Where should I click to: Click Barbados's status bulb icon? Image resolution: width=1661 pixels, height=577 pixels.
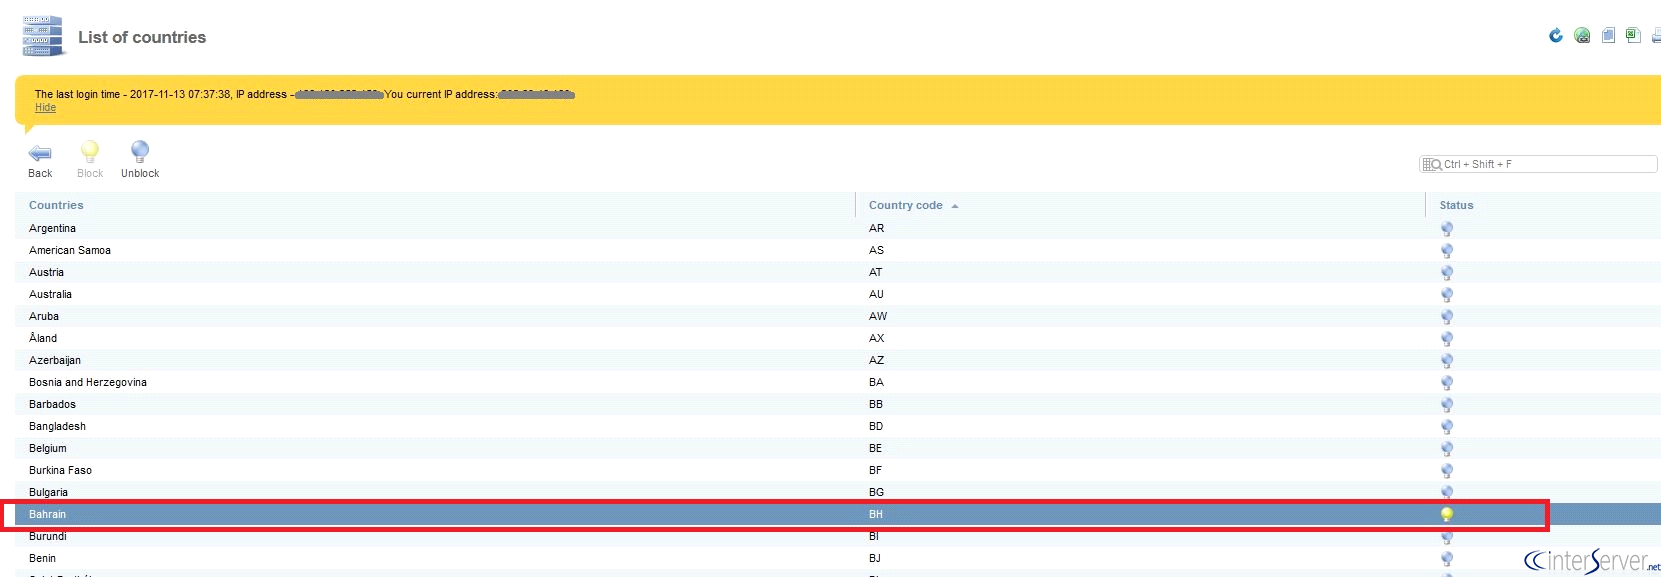click(x=1447, y=405)
